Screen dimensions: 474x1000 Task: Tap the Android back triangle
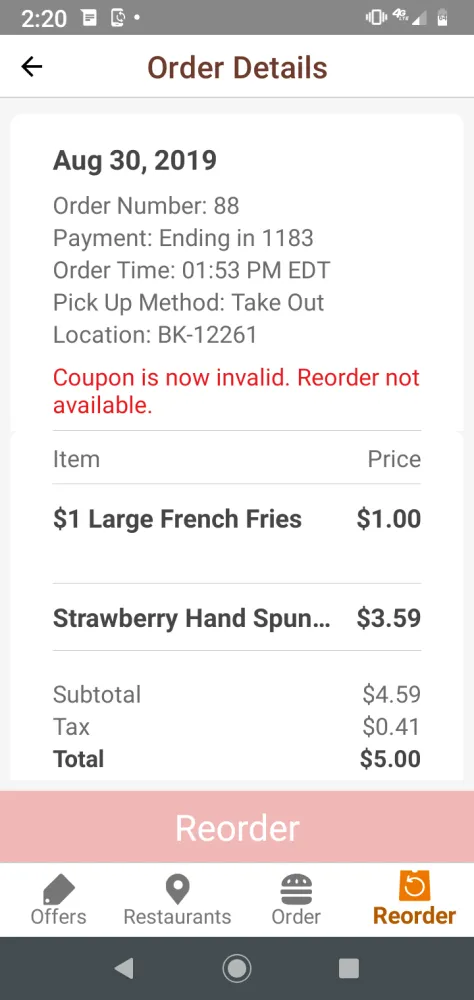123,969
